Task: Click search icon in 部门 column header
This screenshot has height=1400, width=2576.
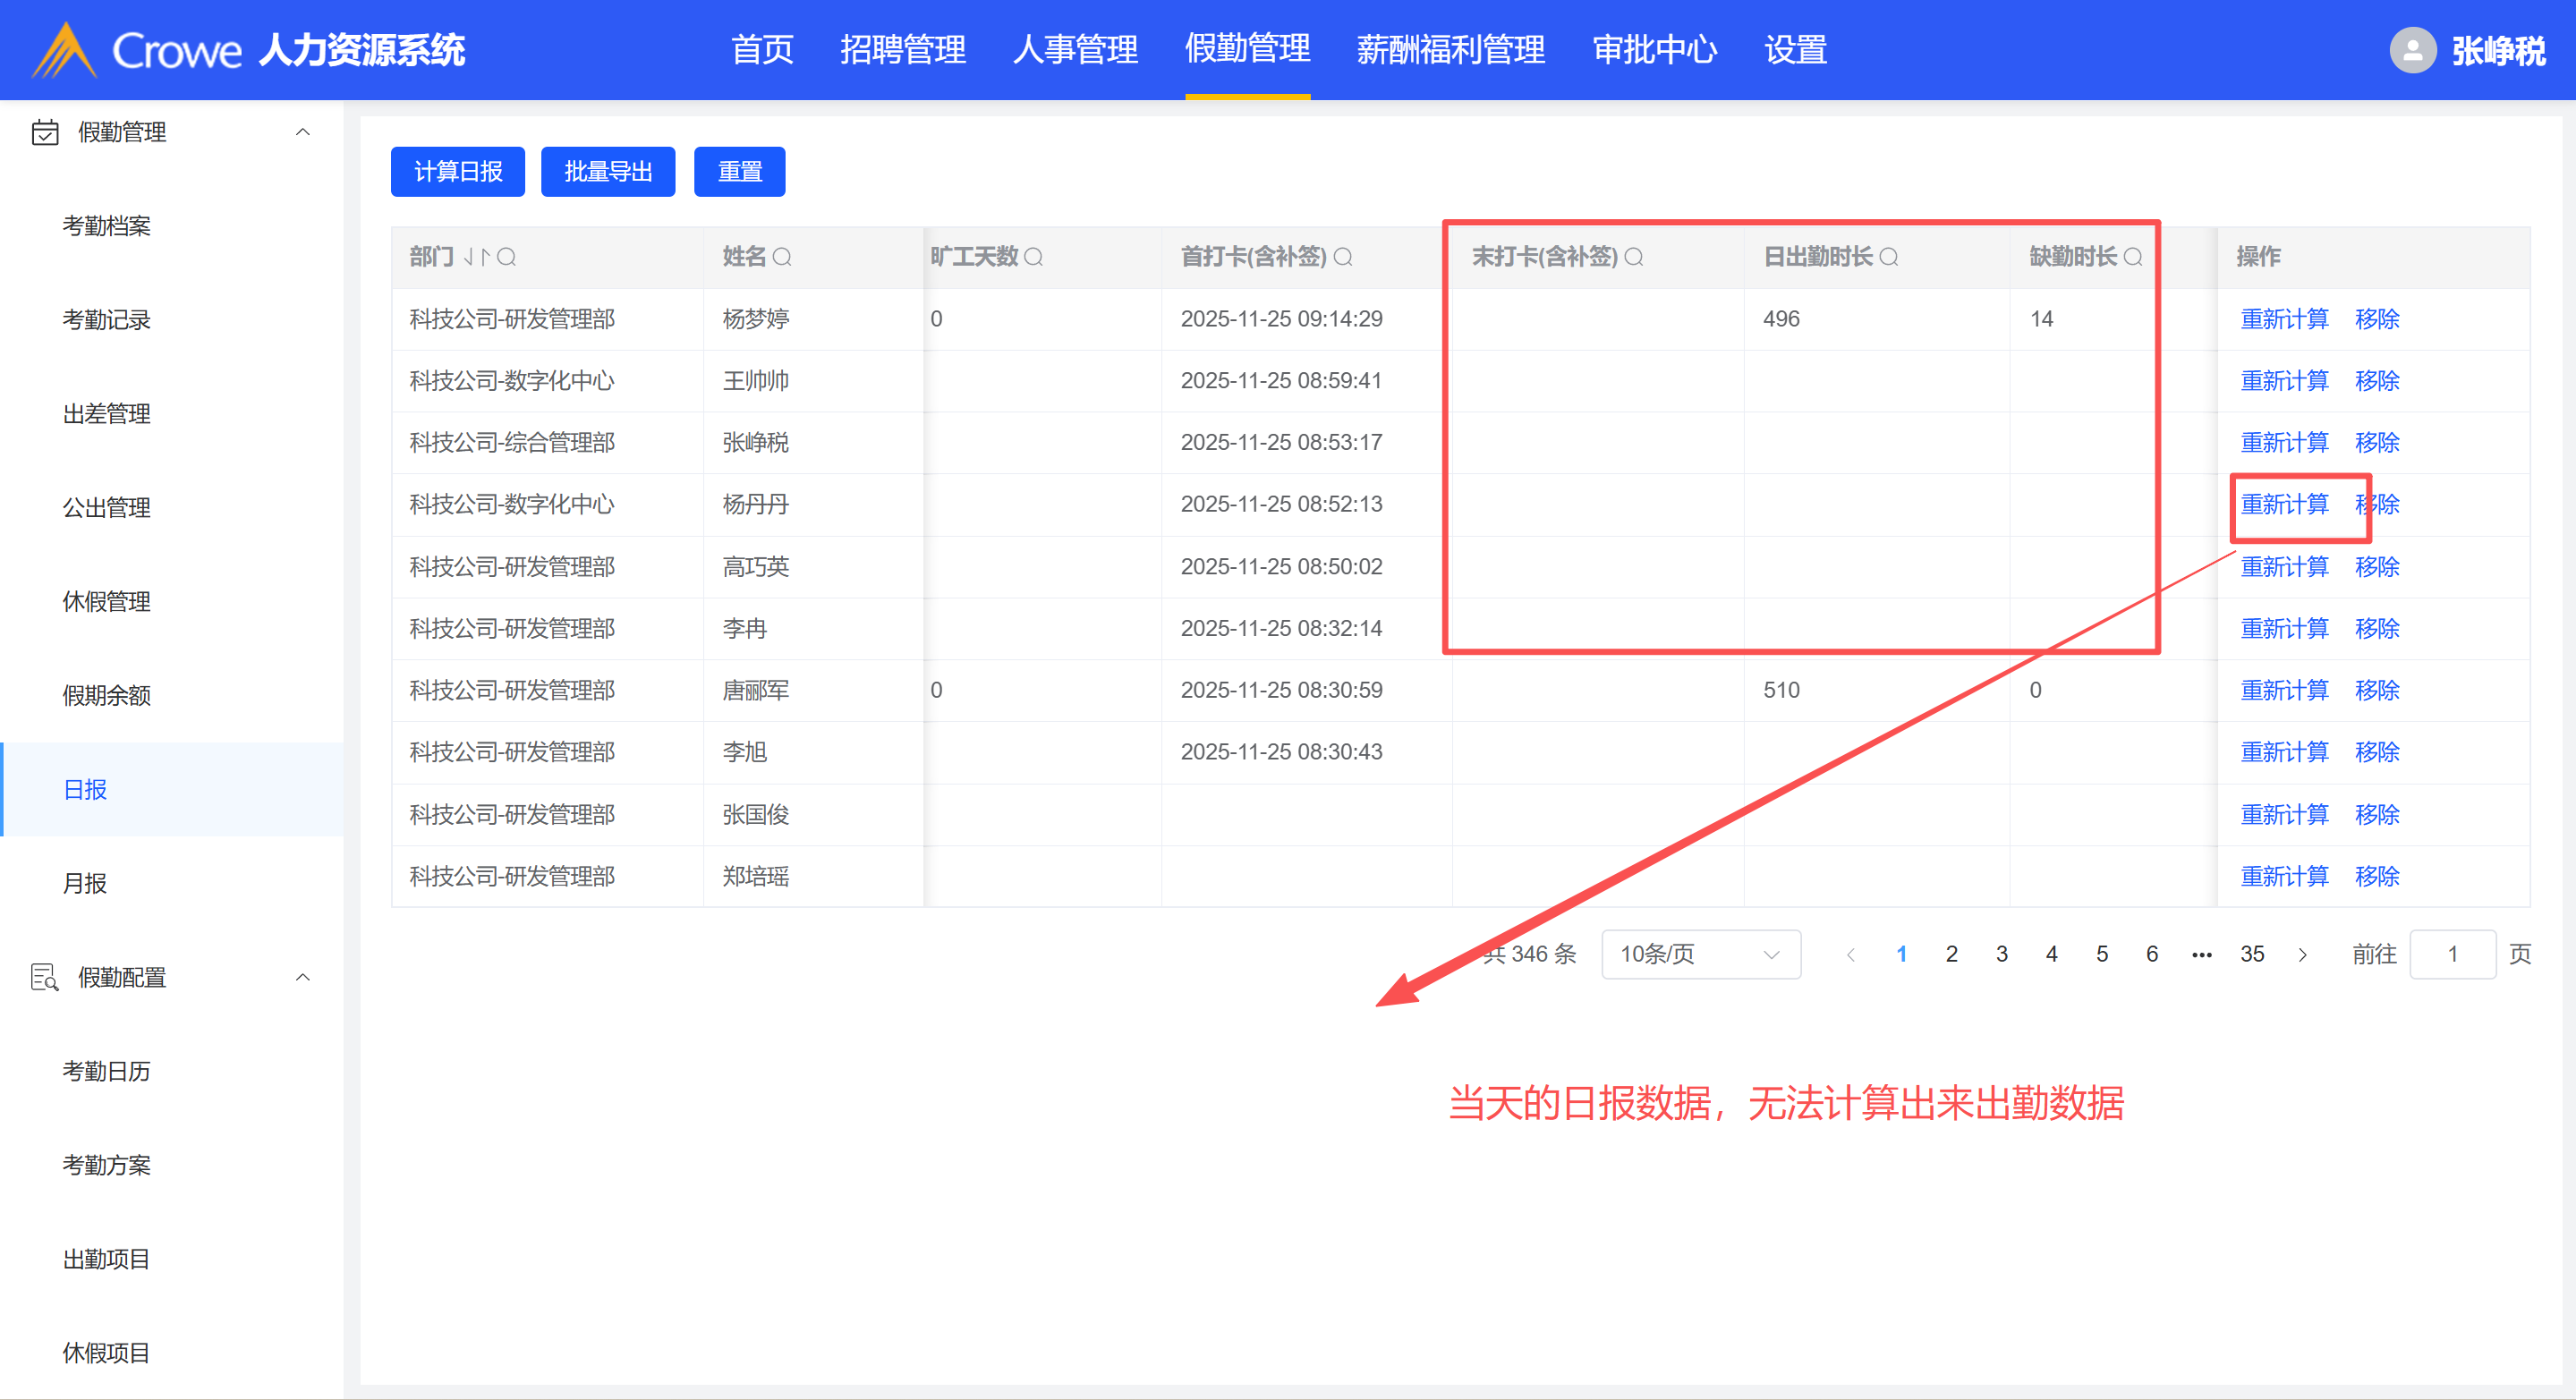Action: click(x=507, y=257)
